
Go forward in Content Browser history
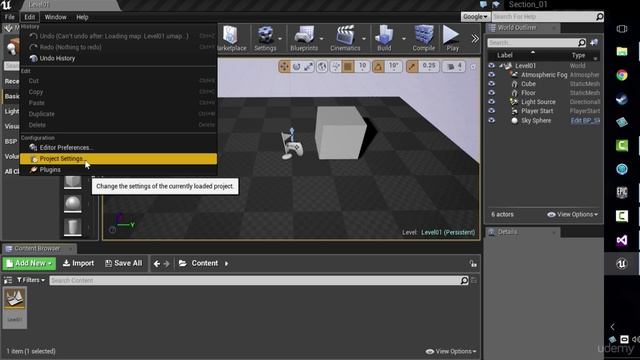click(x=167, y=264)
